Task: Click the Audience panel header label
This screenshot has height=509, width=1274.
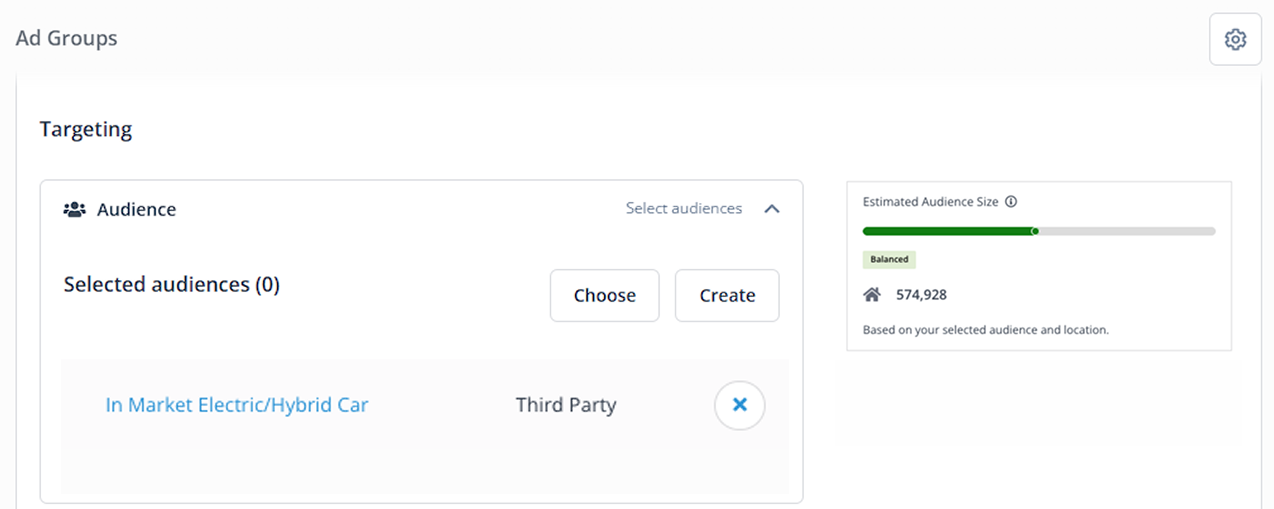Action: pyautogui.click(x=136, y=209)
